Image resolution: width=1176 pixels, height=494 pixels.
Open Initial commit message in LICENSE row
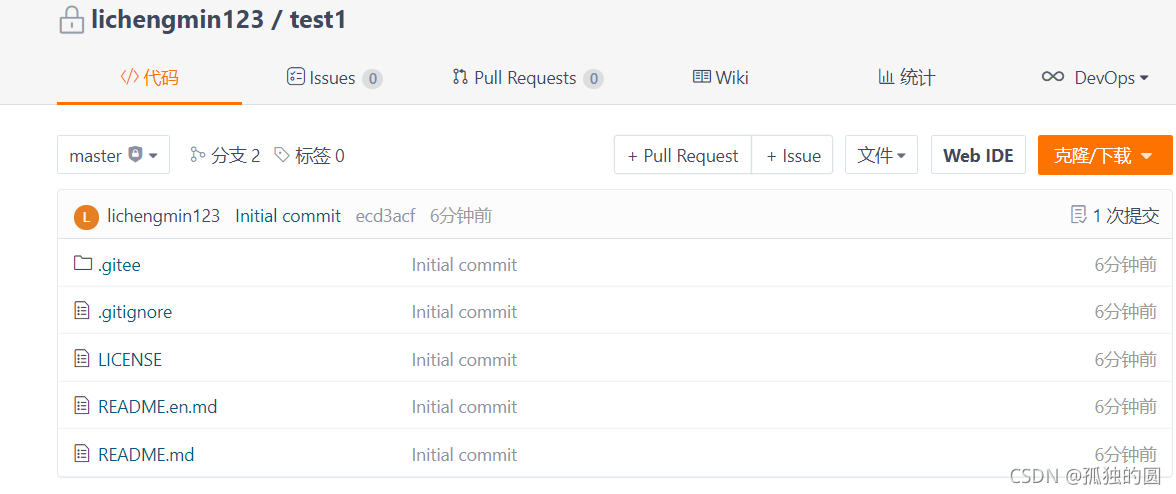(x=464, y=360)
